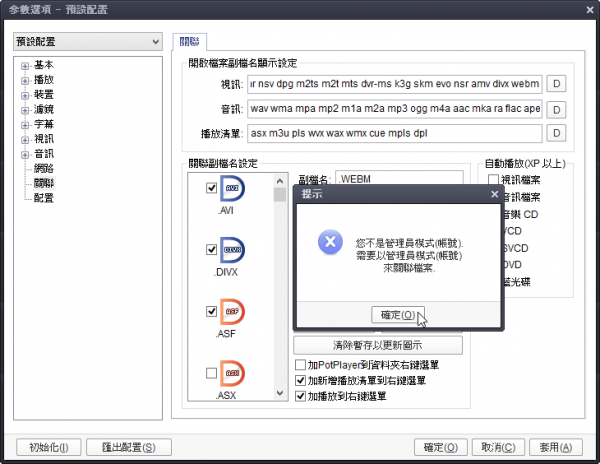Click the 視訊 extensions input field
Screen dimensions: 600x464
tap(395, 84)
